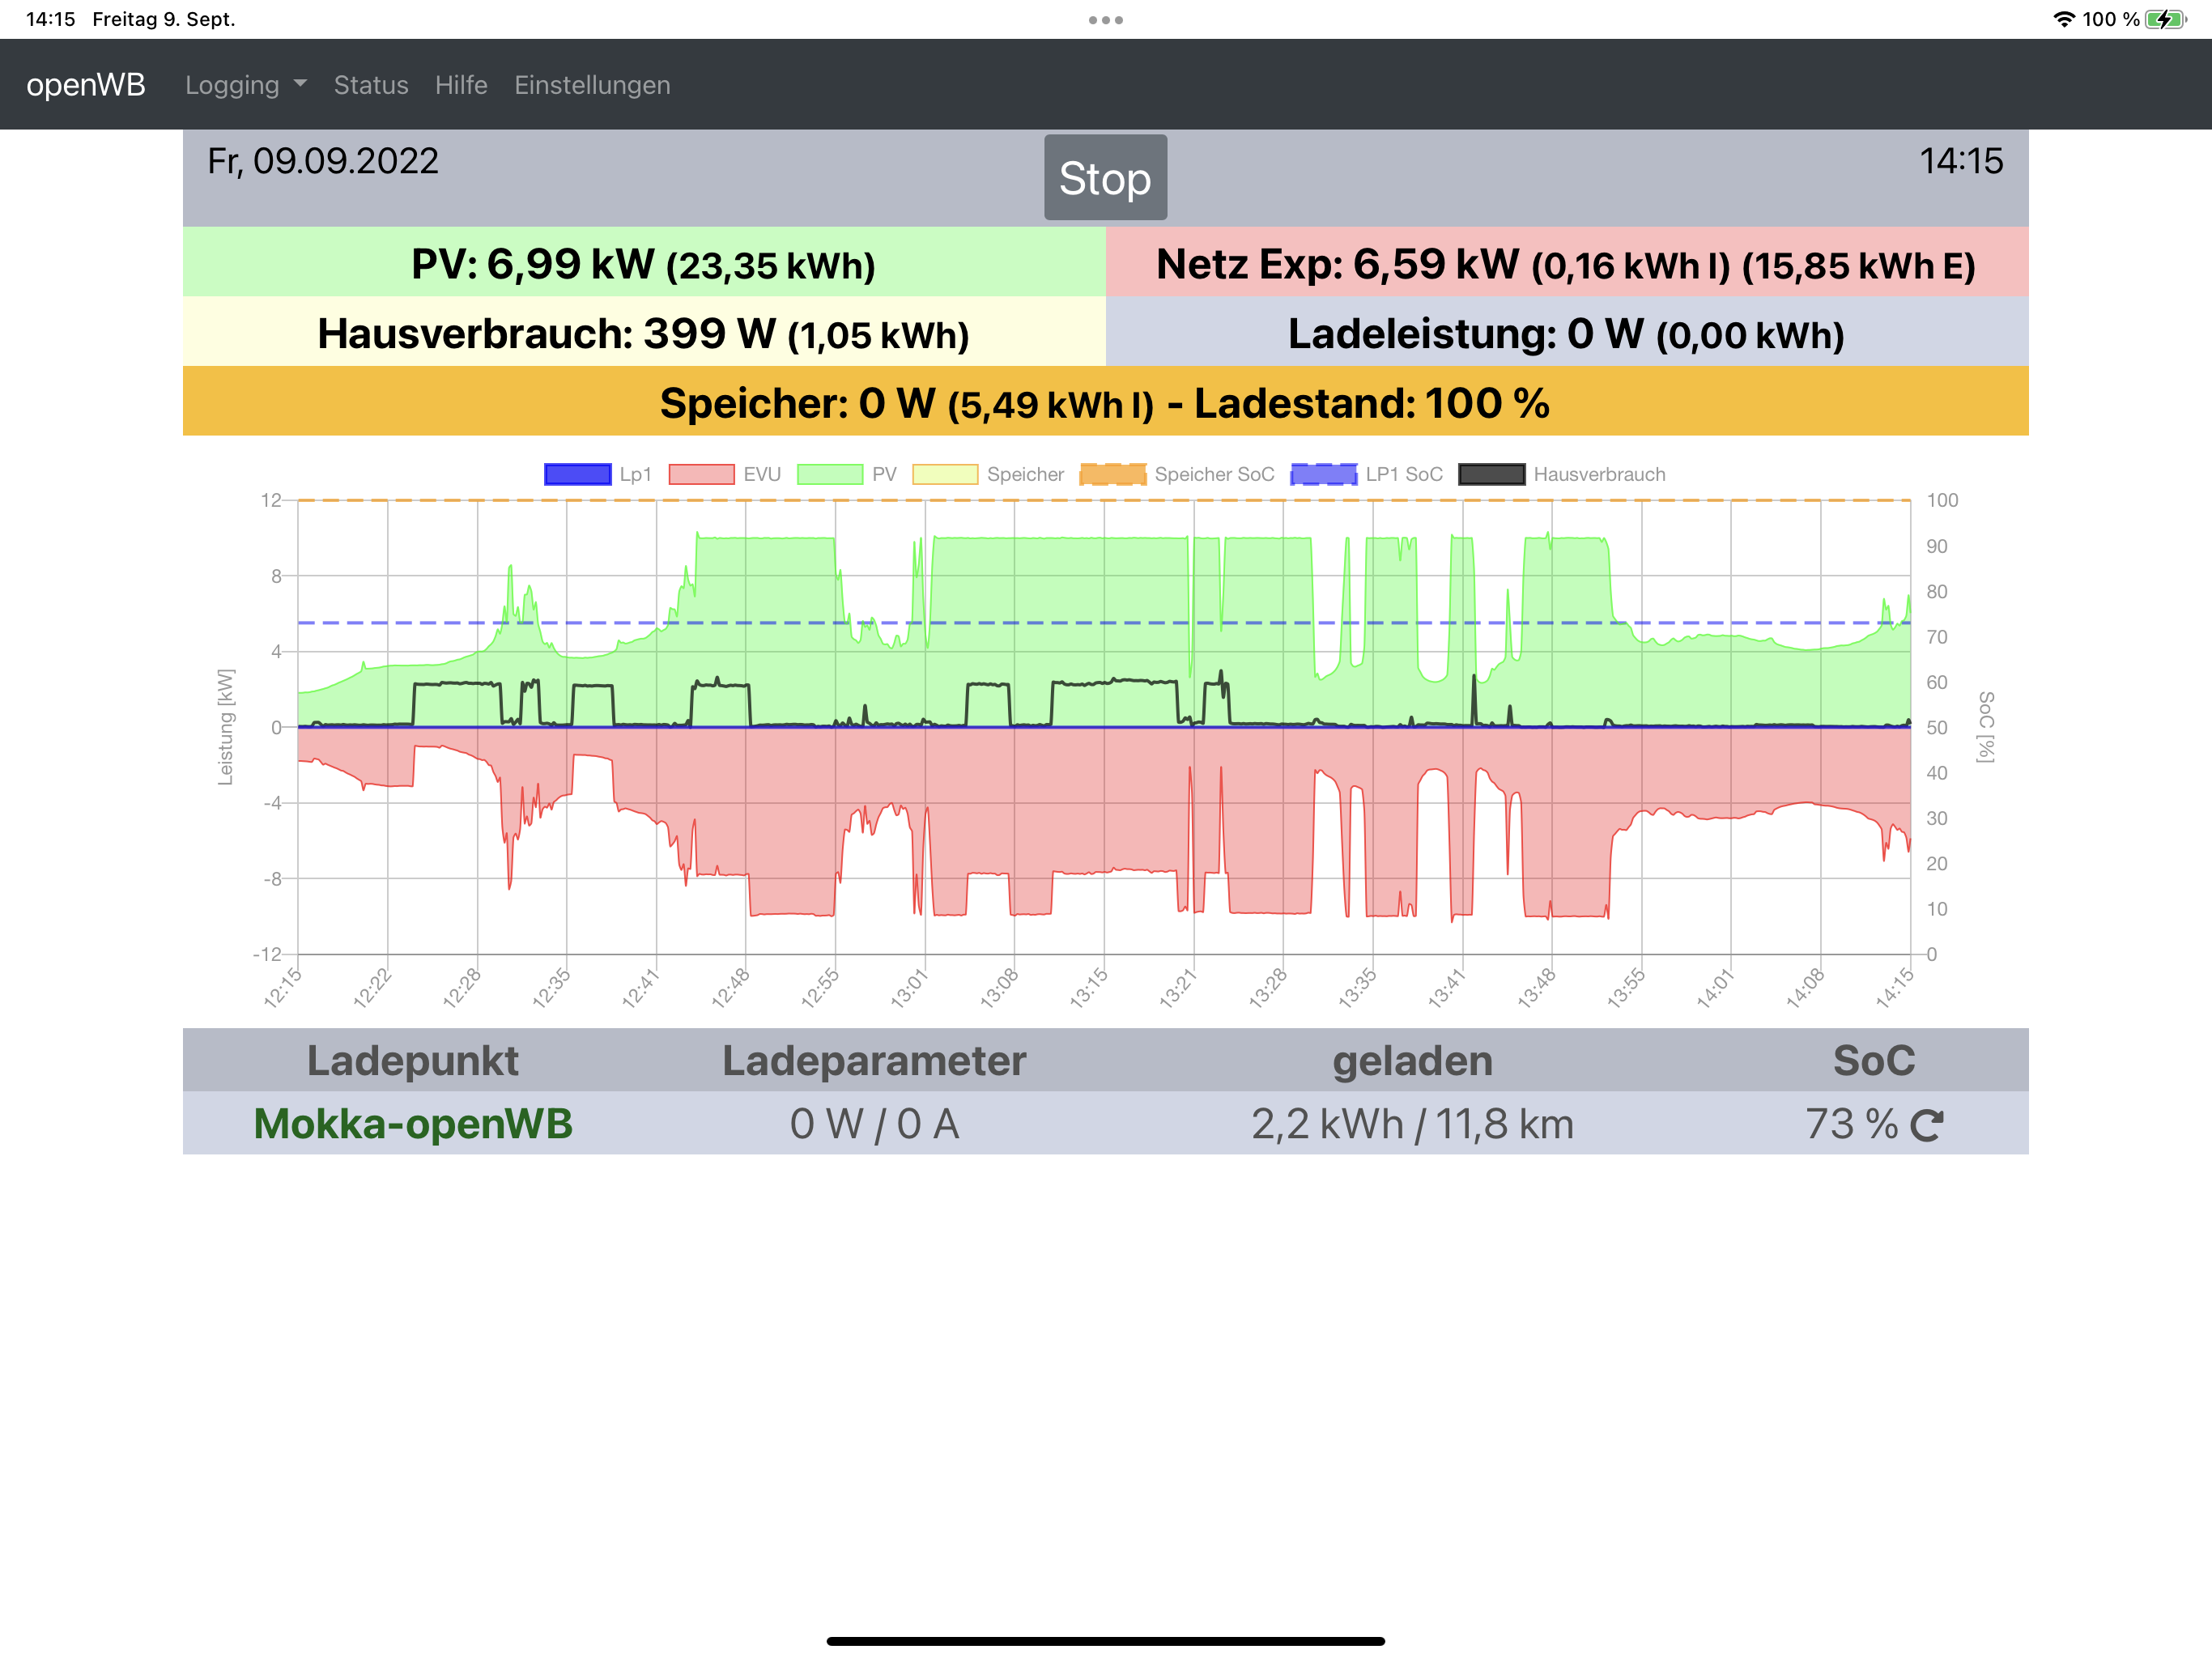Open the Status page

(x=371, y=85)
